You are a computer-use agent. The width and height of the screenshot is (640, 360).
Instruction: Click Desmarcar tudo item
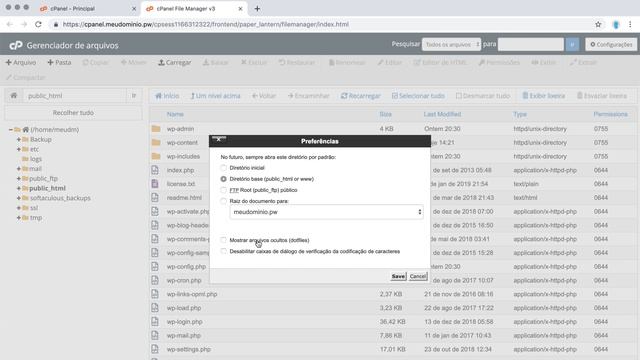[483, 96]
